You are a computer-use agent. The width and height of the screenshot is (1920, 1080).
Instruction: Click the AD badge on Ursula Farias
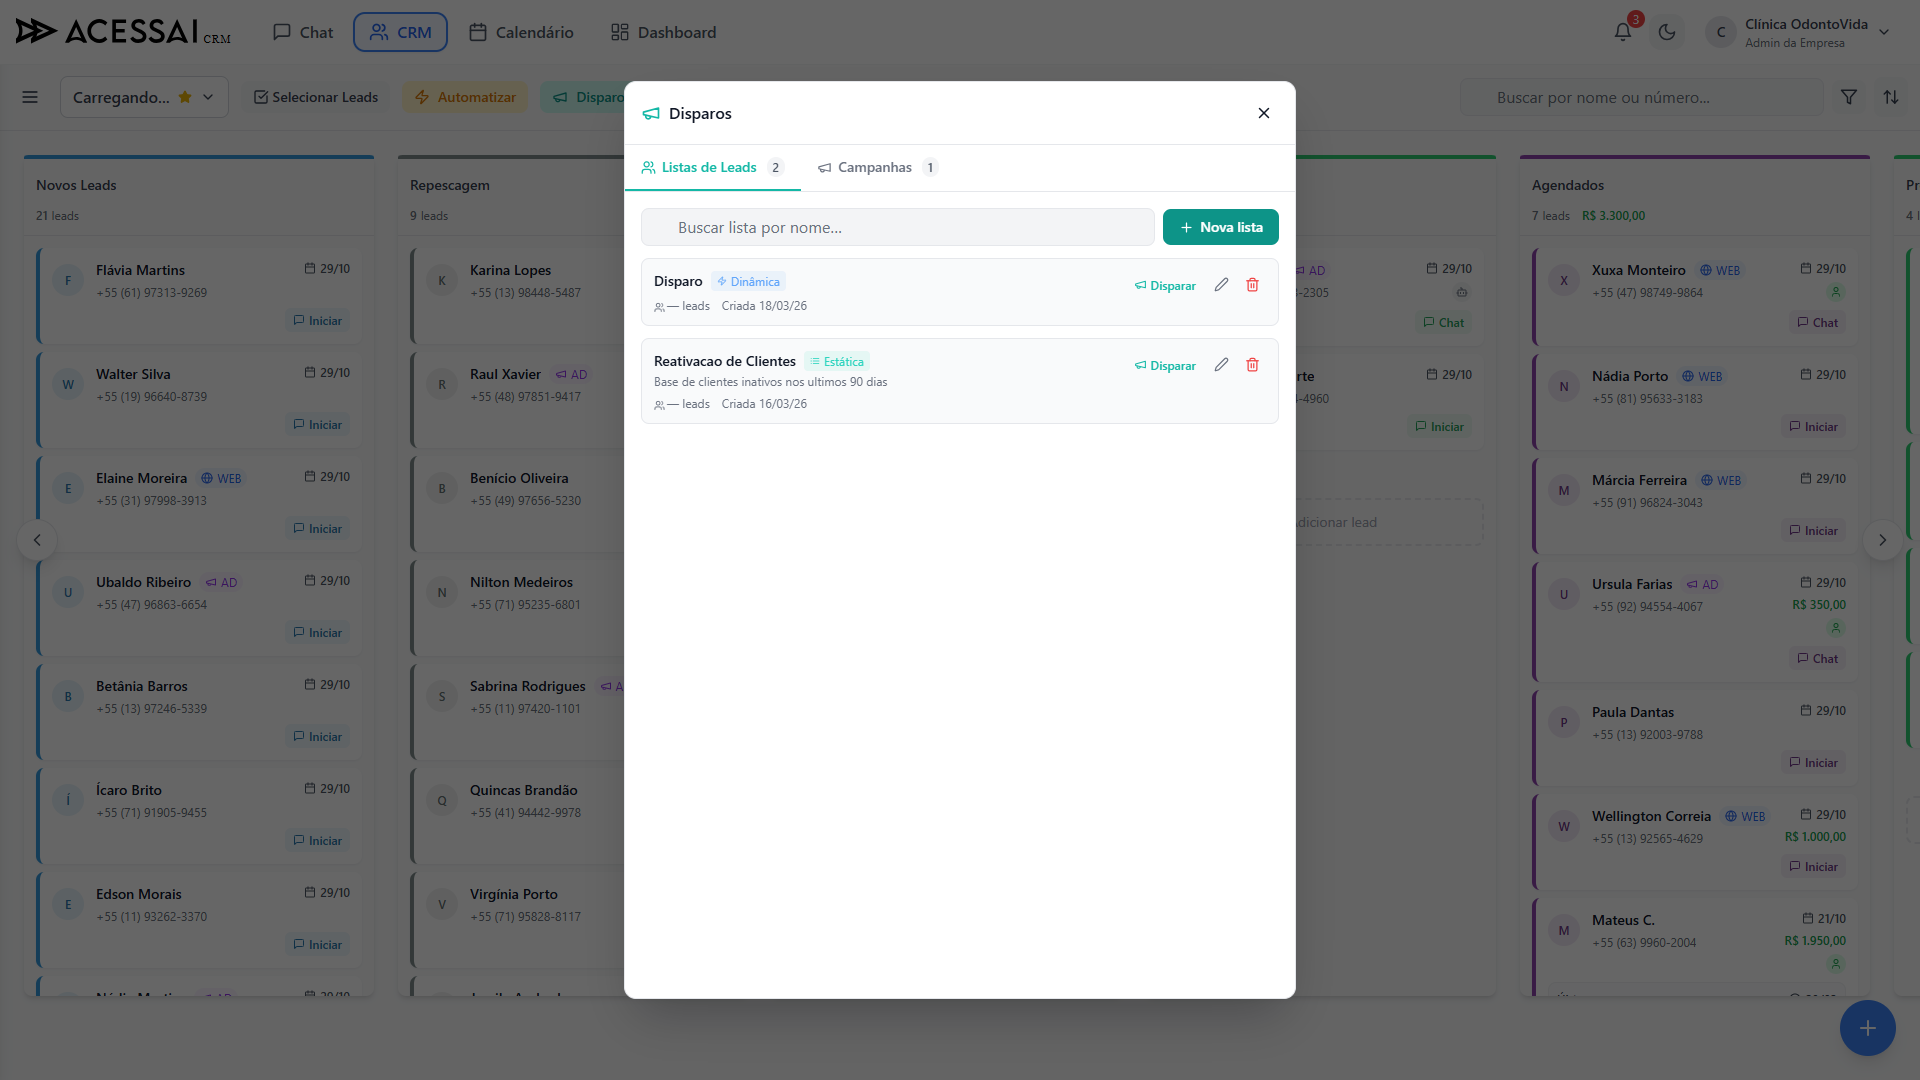click(1702, 585)
